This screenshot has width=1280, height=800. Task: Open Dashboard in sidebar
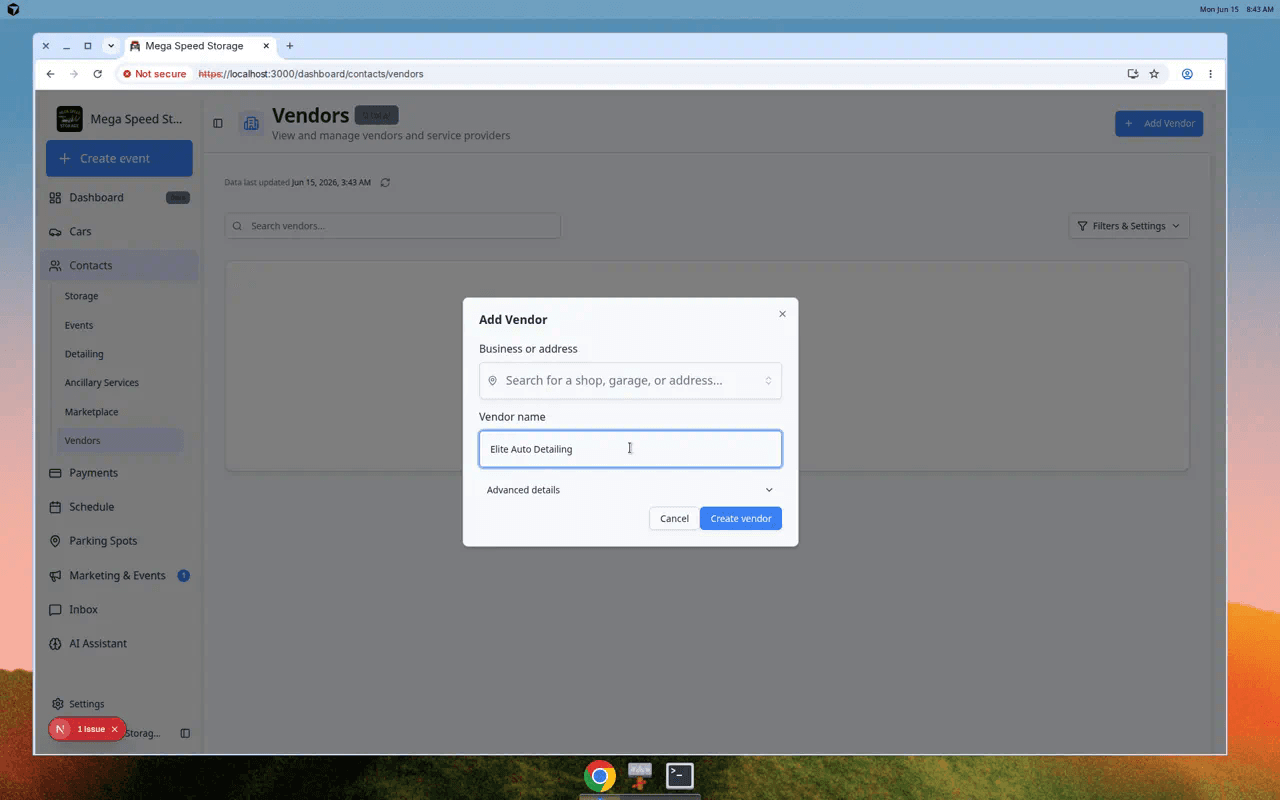[x=119, y=198]
